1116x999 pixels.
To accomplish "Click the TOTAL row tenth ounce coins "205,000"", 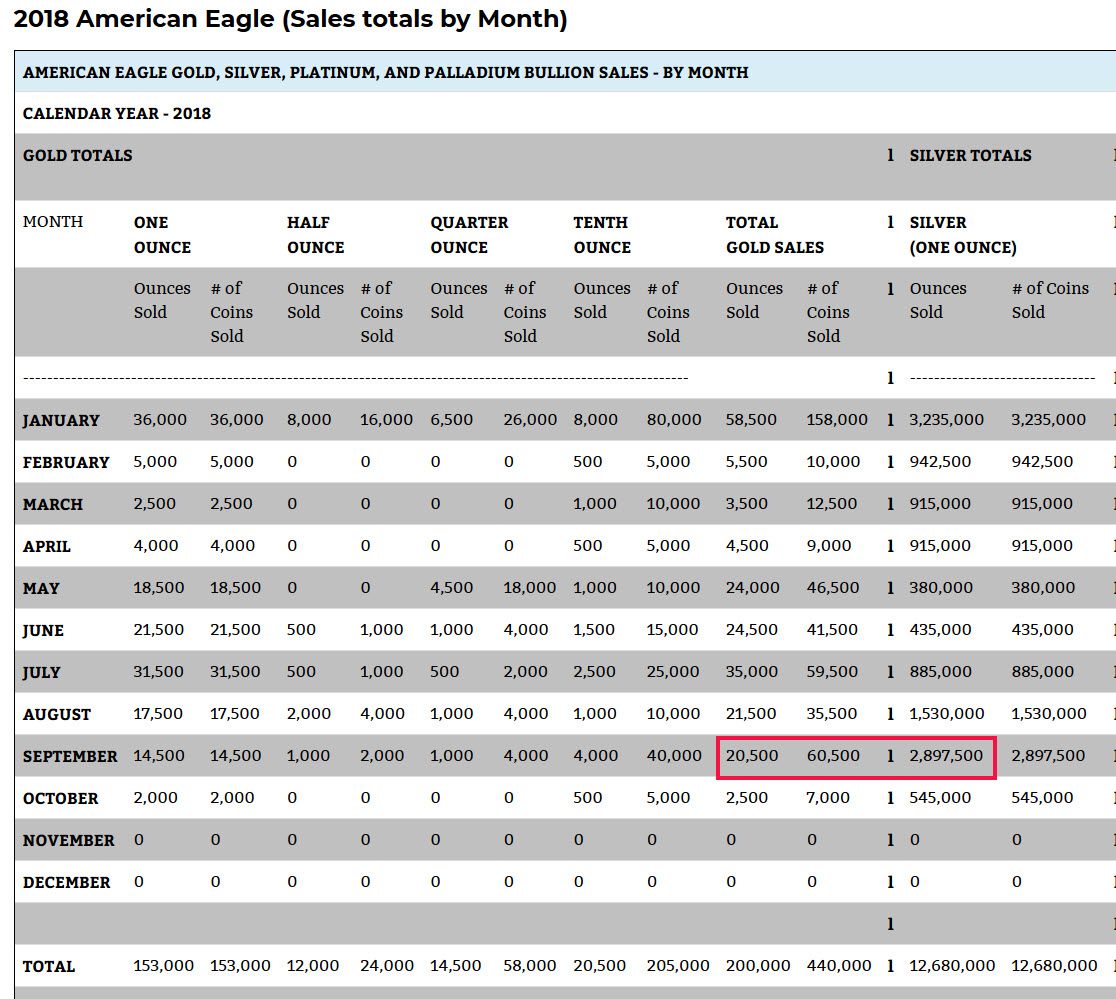I will pos(678,966).
